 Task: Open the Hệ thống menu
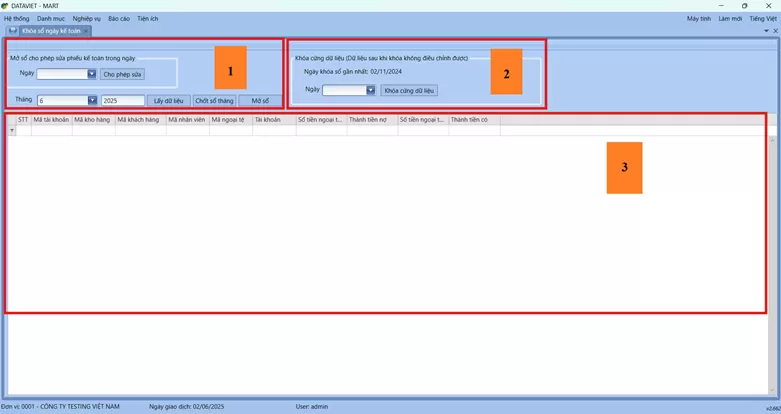(x=16, y=18)
